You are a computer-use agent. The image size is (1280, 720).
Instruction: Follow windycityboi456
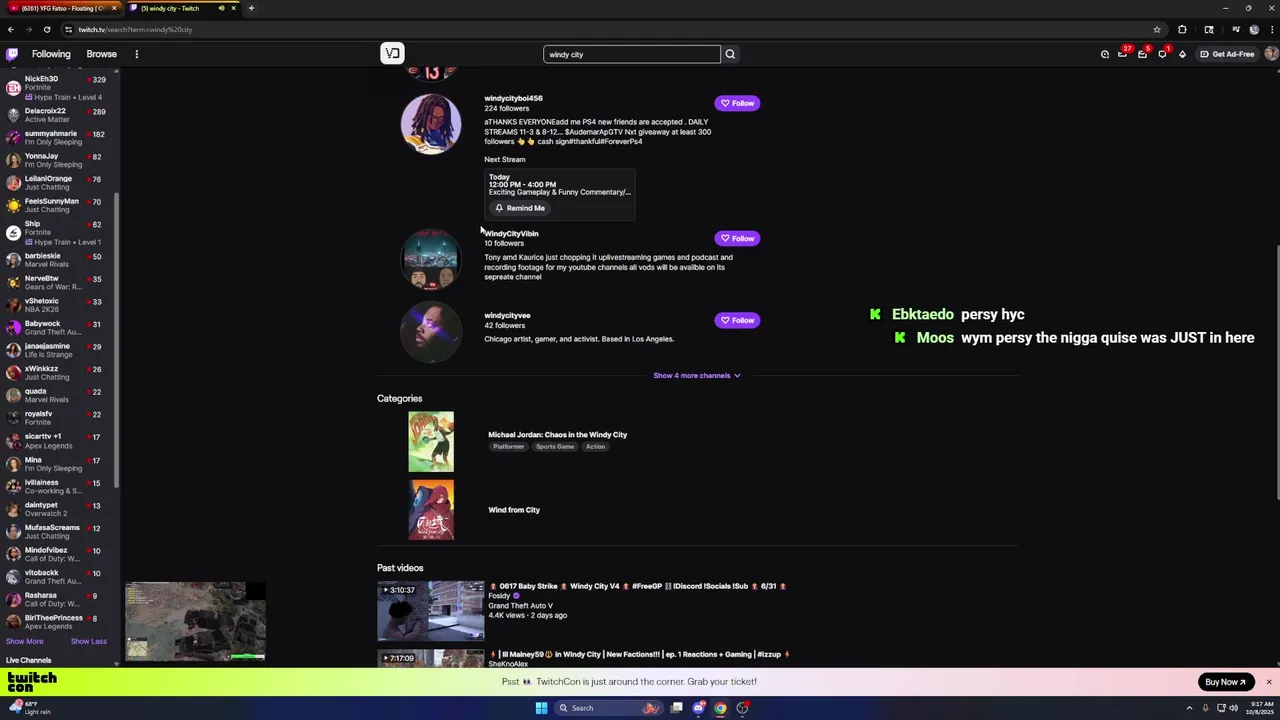737,103
